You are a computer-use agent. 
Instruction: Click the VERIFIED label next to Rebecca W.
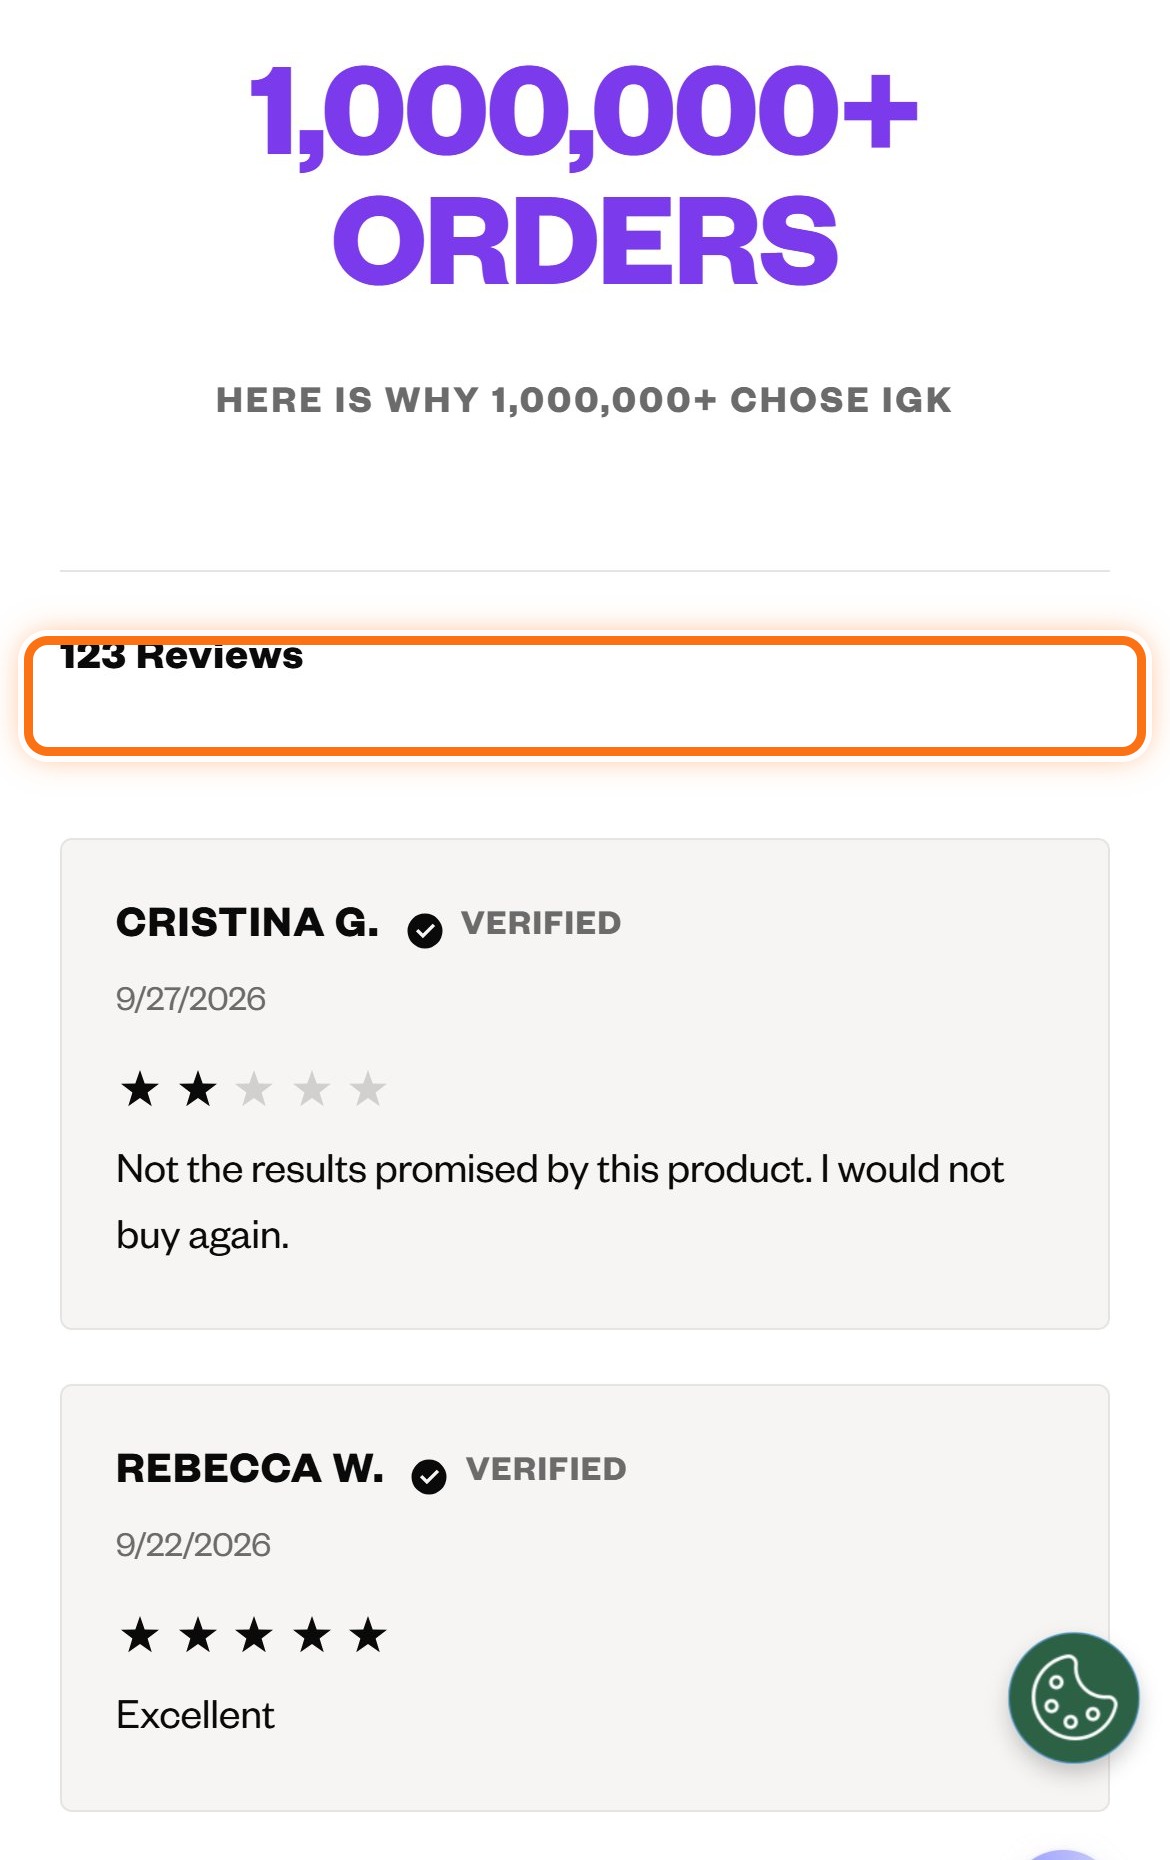(546, 1469)
